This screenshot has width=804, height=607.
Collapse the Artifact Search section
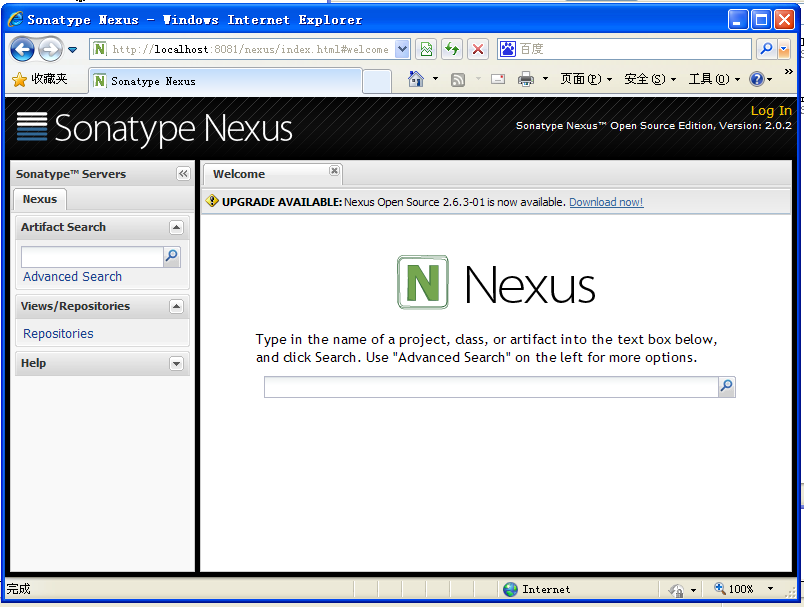pos(176,227)
